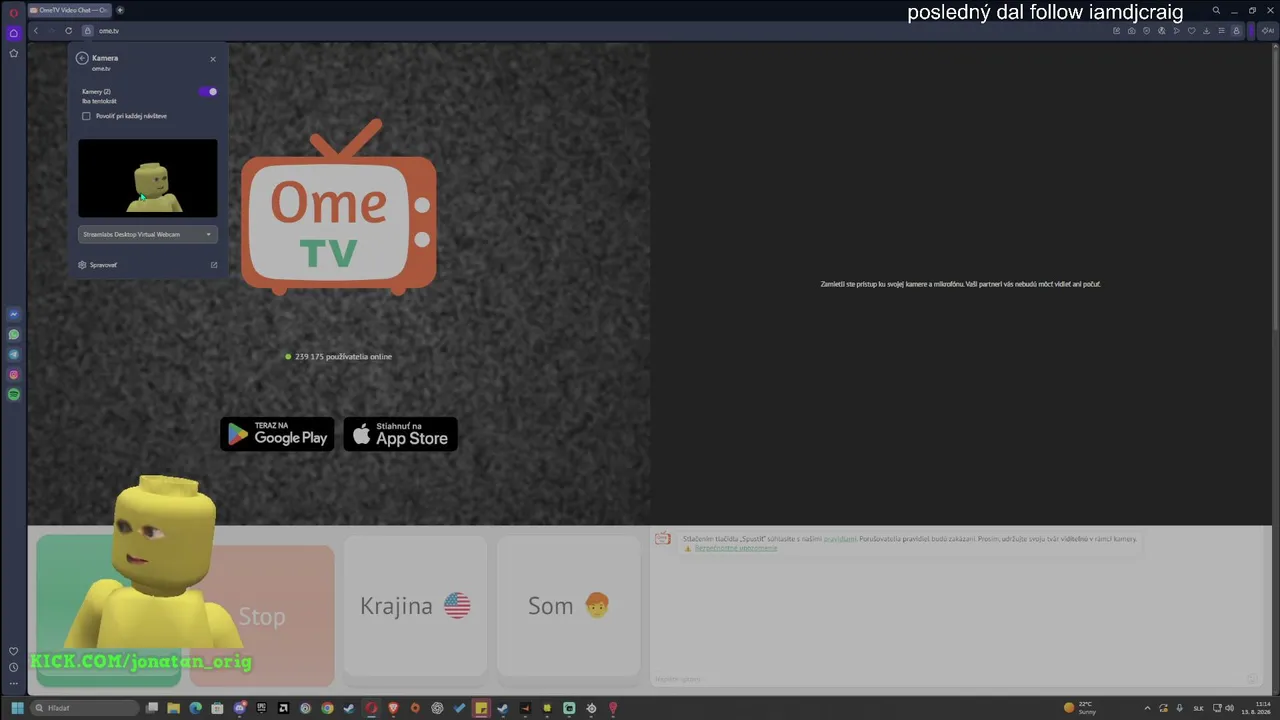Viewport: 1280px width, 720px height.
Task: Click the OmeTV Video Chat browser tab
Action: (x=69, y=10)
